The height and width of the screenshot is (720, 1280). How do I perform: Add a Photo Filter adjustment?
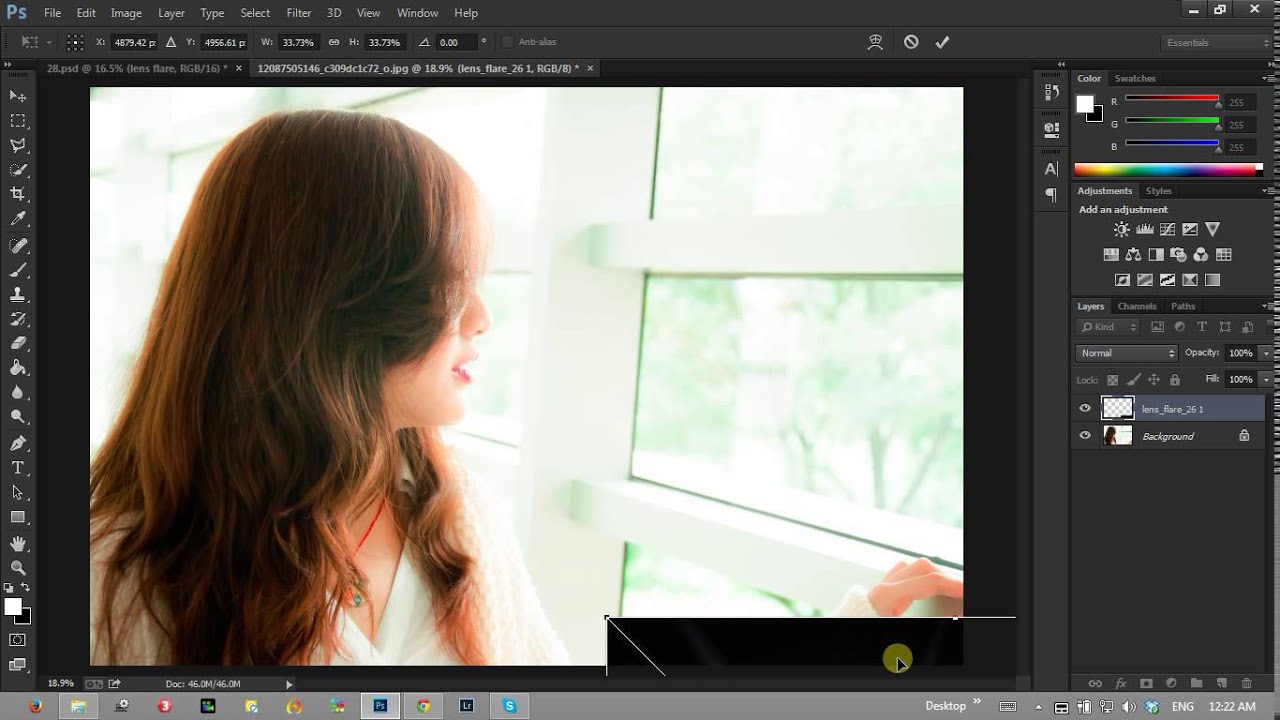(1178, 255)
